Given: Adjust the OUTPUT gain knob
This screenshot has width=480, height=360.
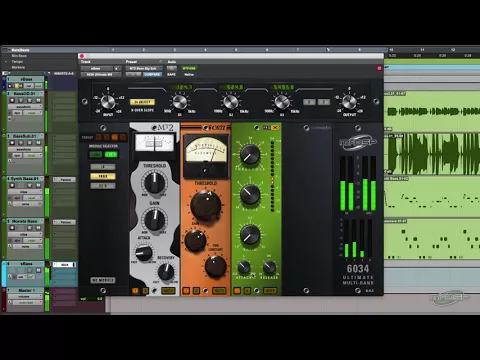Looking at the screenshot, I should point(349,101).
